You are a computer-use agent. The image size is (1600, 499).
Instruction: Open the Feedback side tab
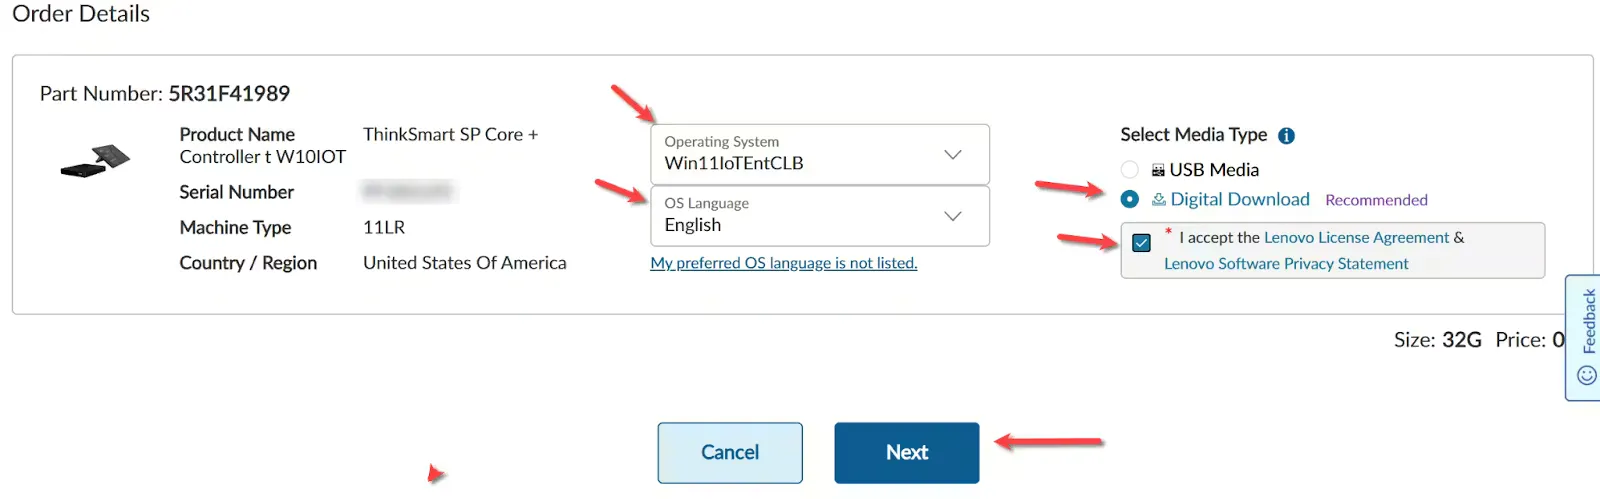point(1587,322)
